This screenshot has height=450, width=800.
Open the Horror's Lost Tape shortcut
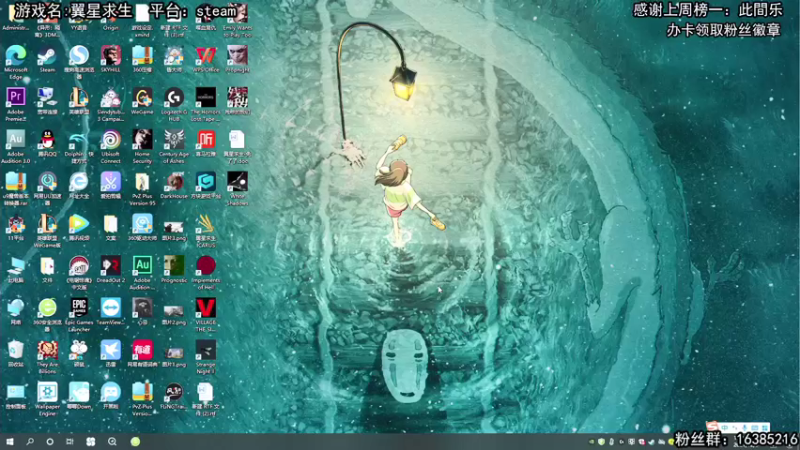[206, 97]
